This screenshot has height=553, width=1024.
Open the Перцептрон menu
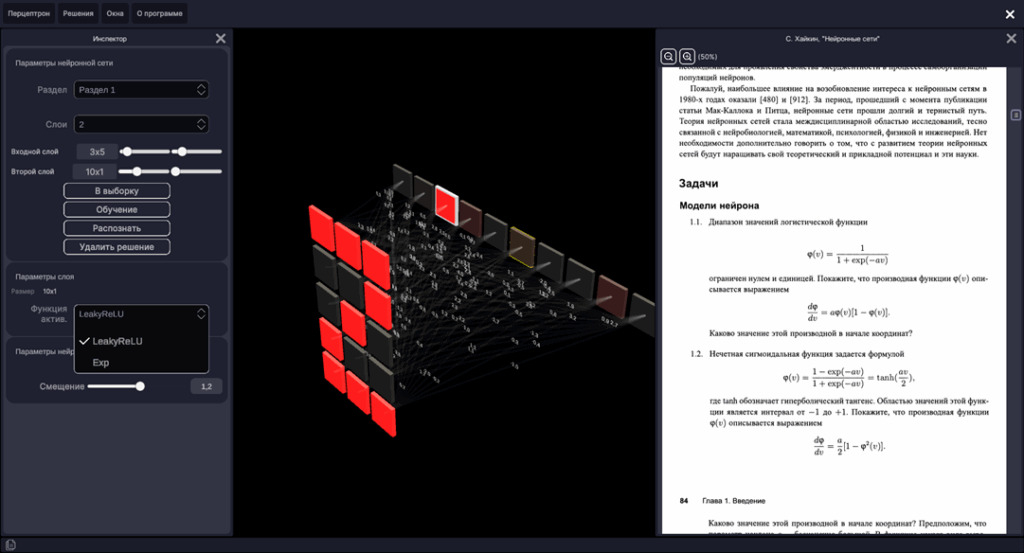coord(27,14)
